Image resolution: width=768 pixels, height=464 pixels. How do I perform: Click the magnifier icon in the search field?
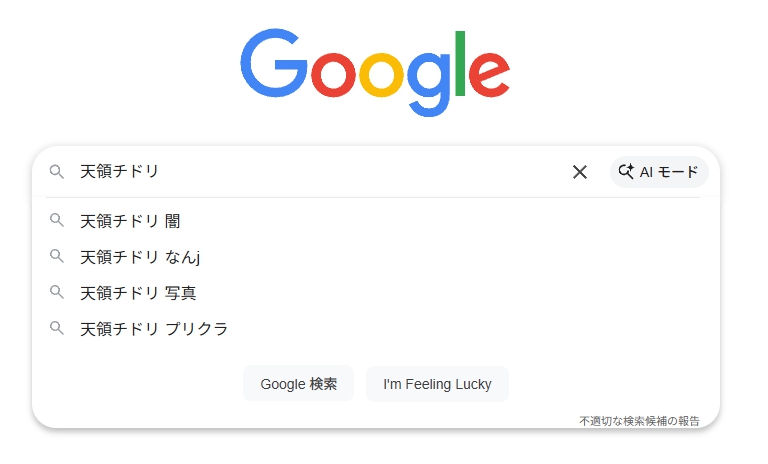pyautogui.click(x=57, y=172)
